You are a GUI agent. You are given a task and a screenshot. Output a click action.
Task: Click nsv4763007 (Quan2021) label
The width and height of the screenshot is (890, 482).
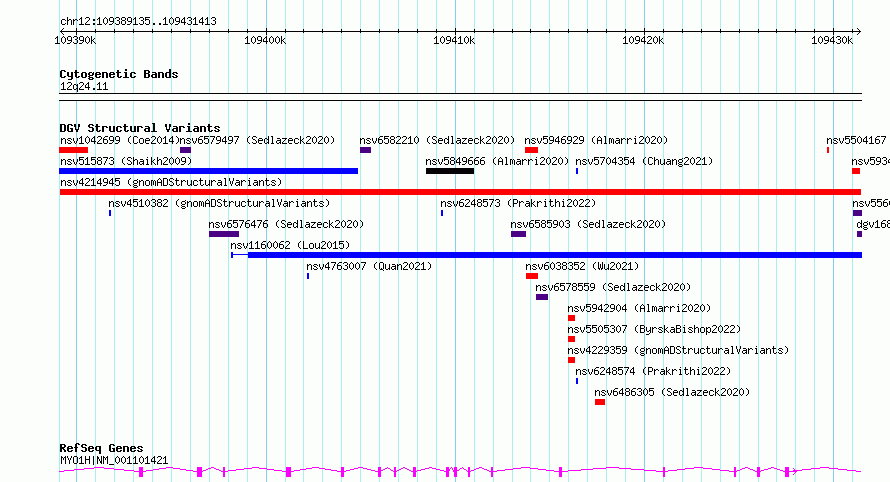click(369, 266)
